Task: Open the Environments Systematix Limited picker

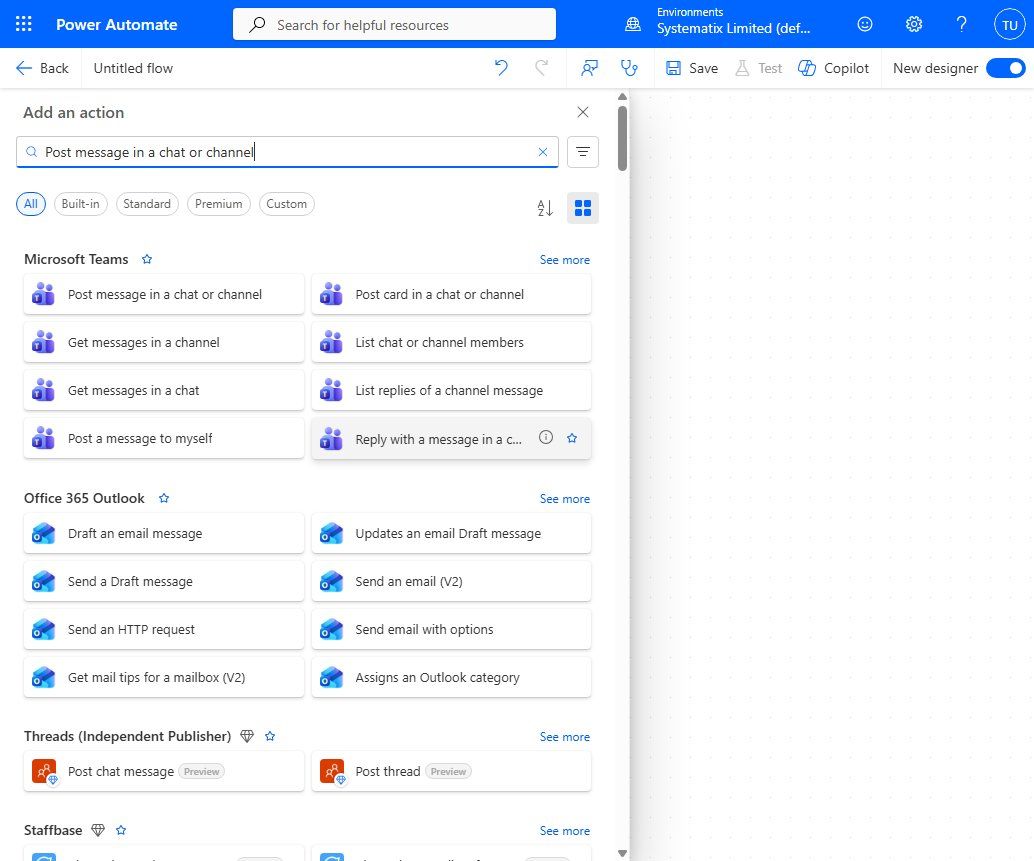Action: [x=733, y=21]
